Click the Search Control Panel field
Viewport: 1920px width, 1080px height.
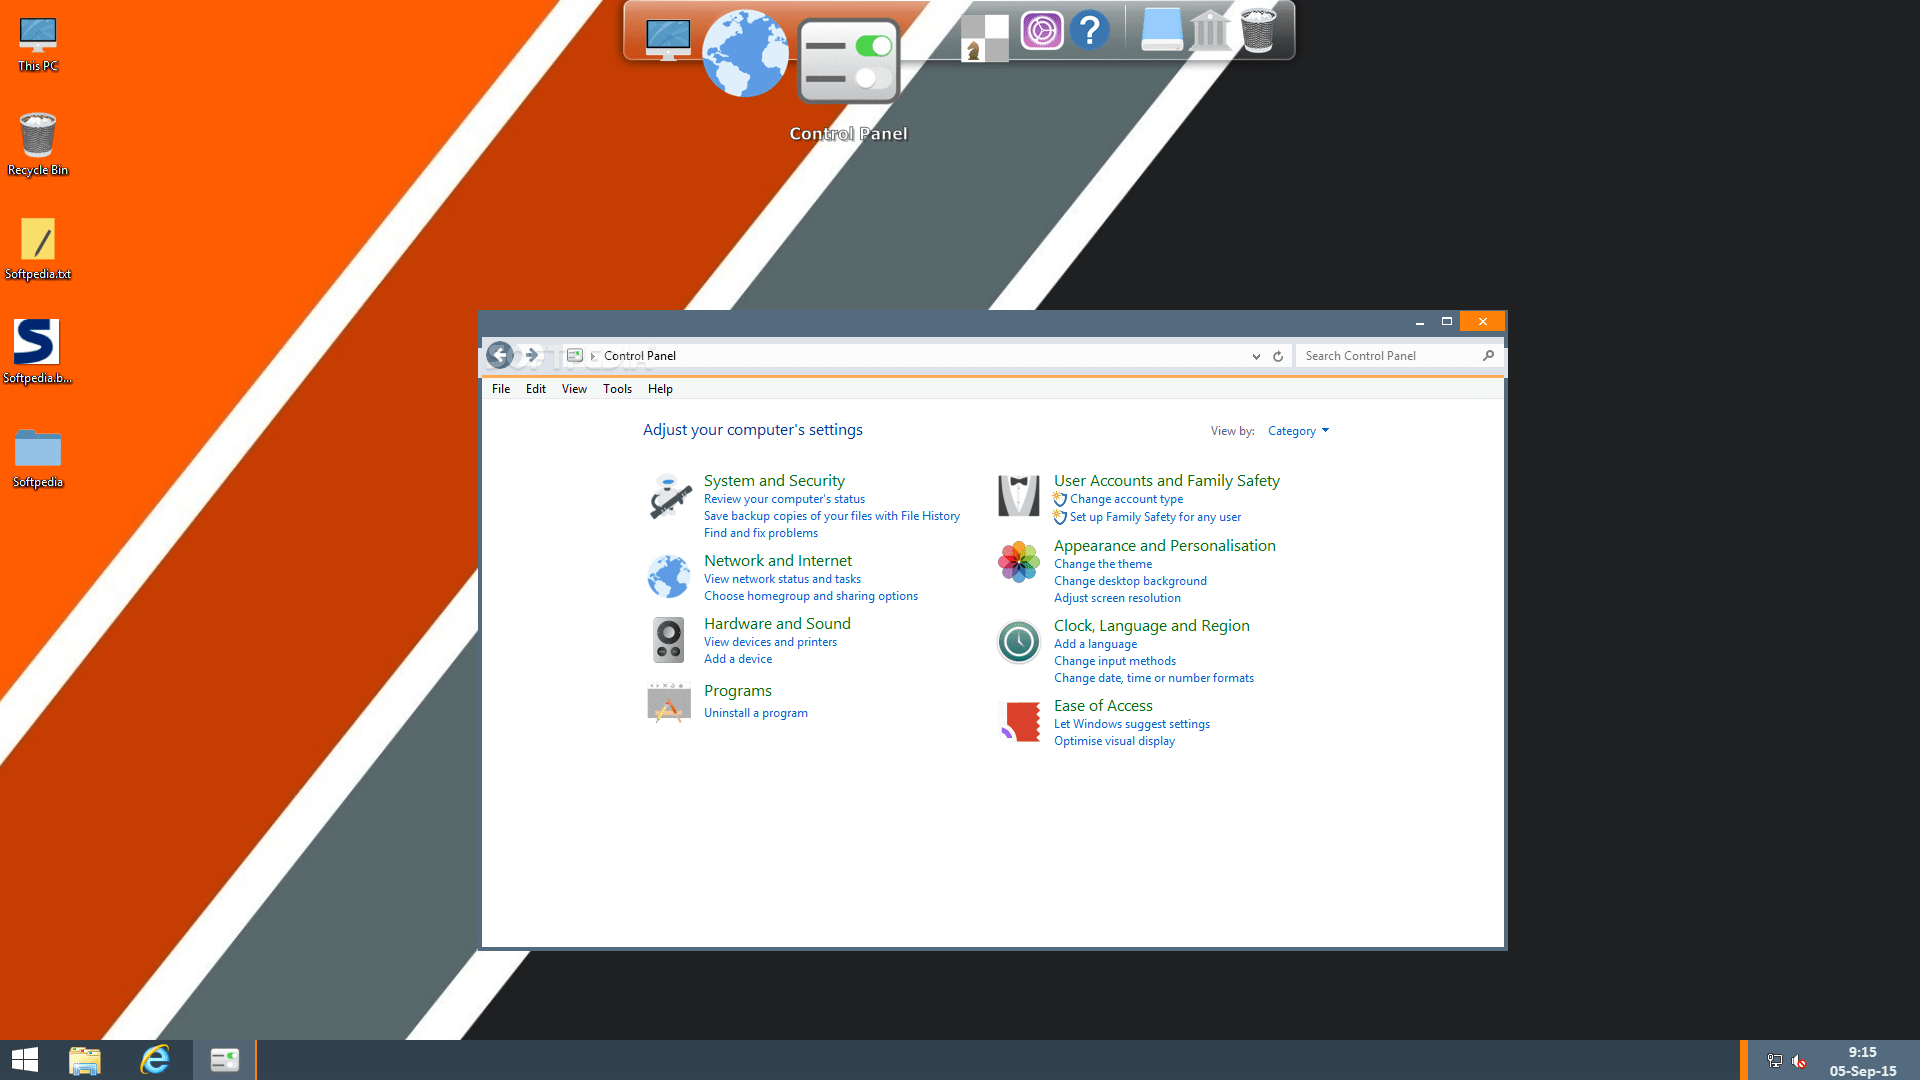pos(1390,356)
